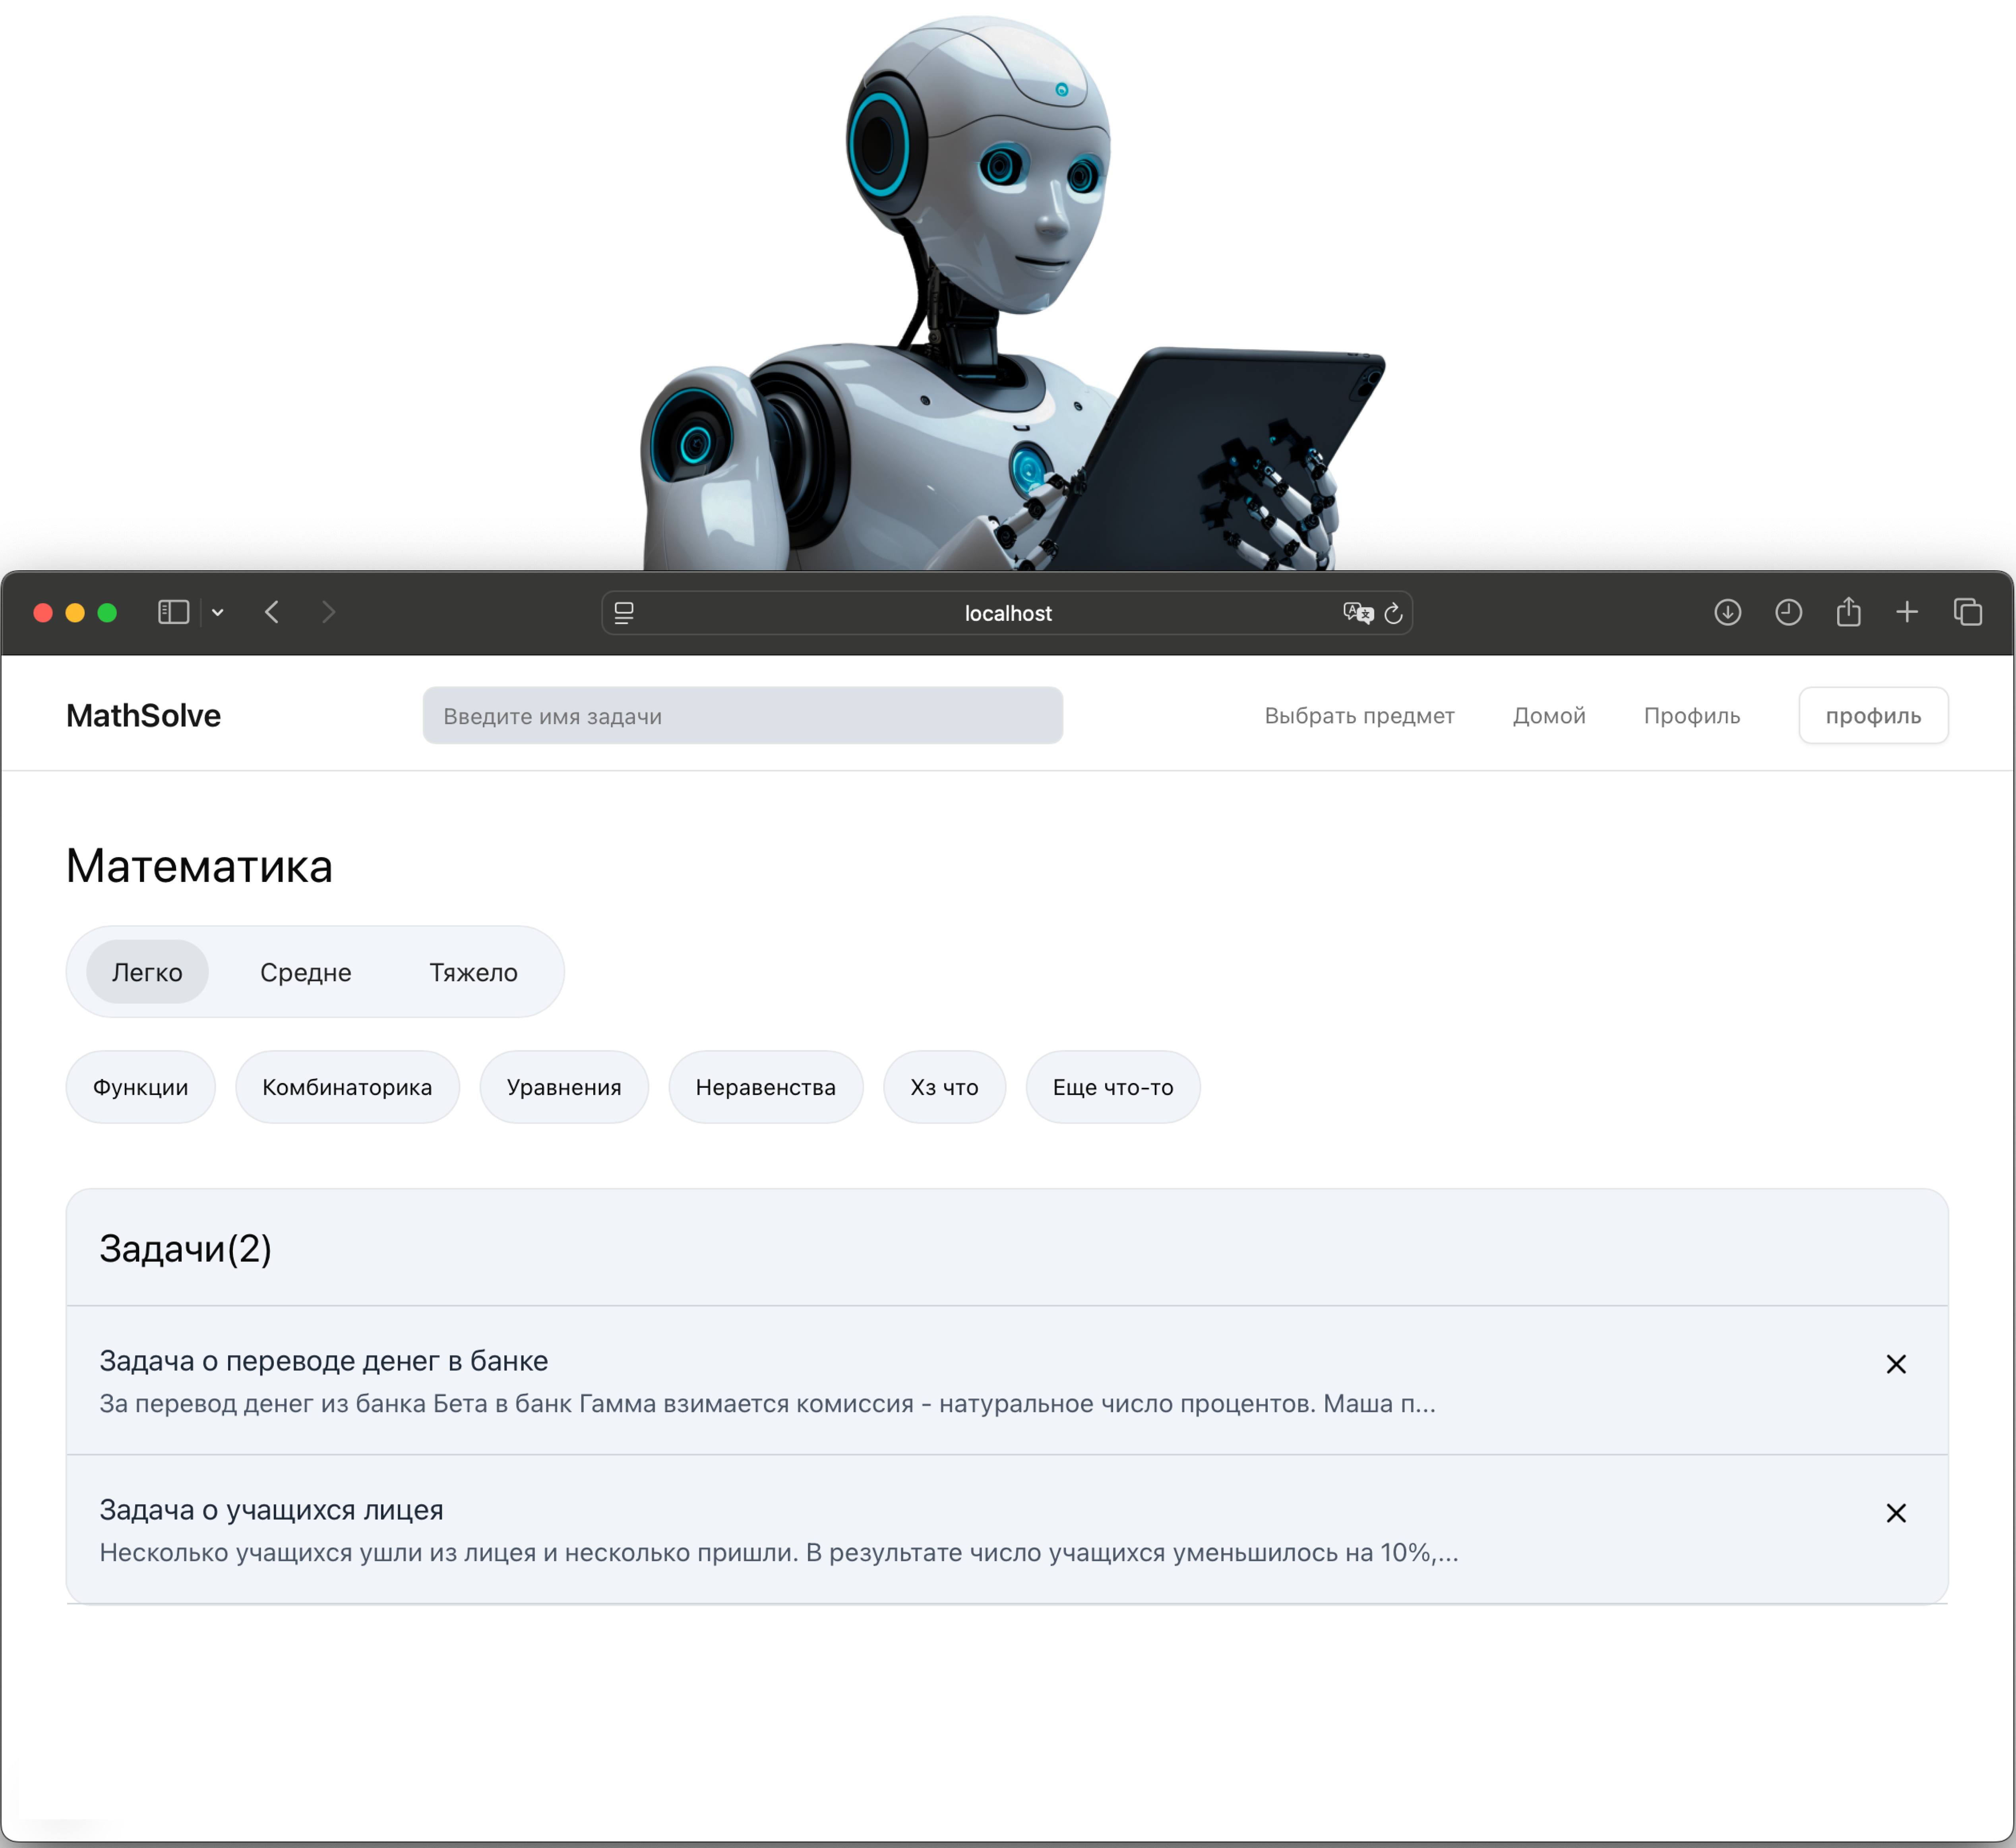Show browsing history clock icon
Screen dimensions: 2016x1848
tap(1788, 612)
